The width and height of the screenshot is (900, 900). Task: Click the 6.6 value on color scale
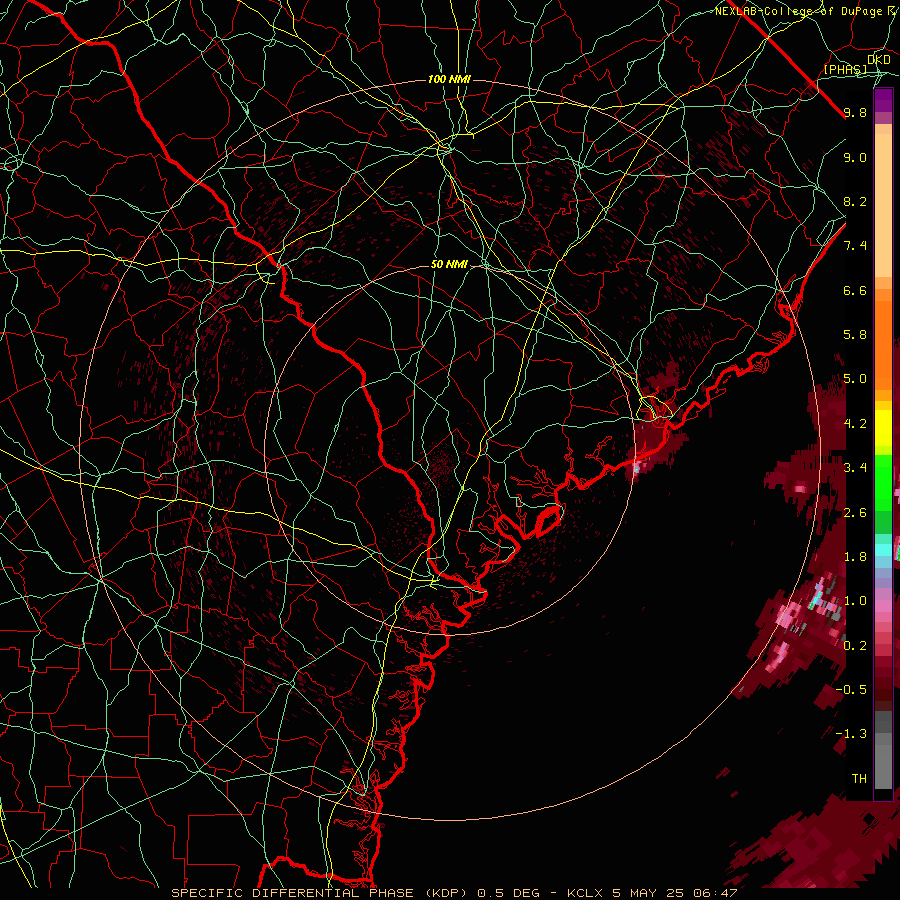855,290
